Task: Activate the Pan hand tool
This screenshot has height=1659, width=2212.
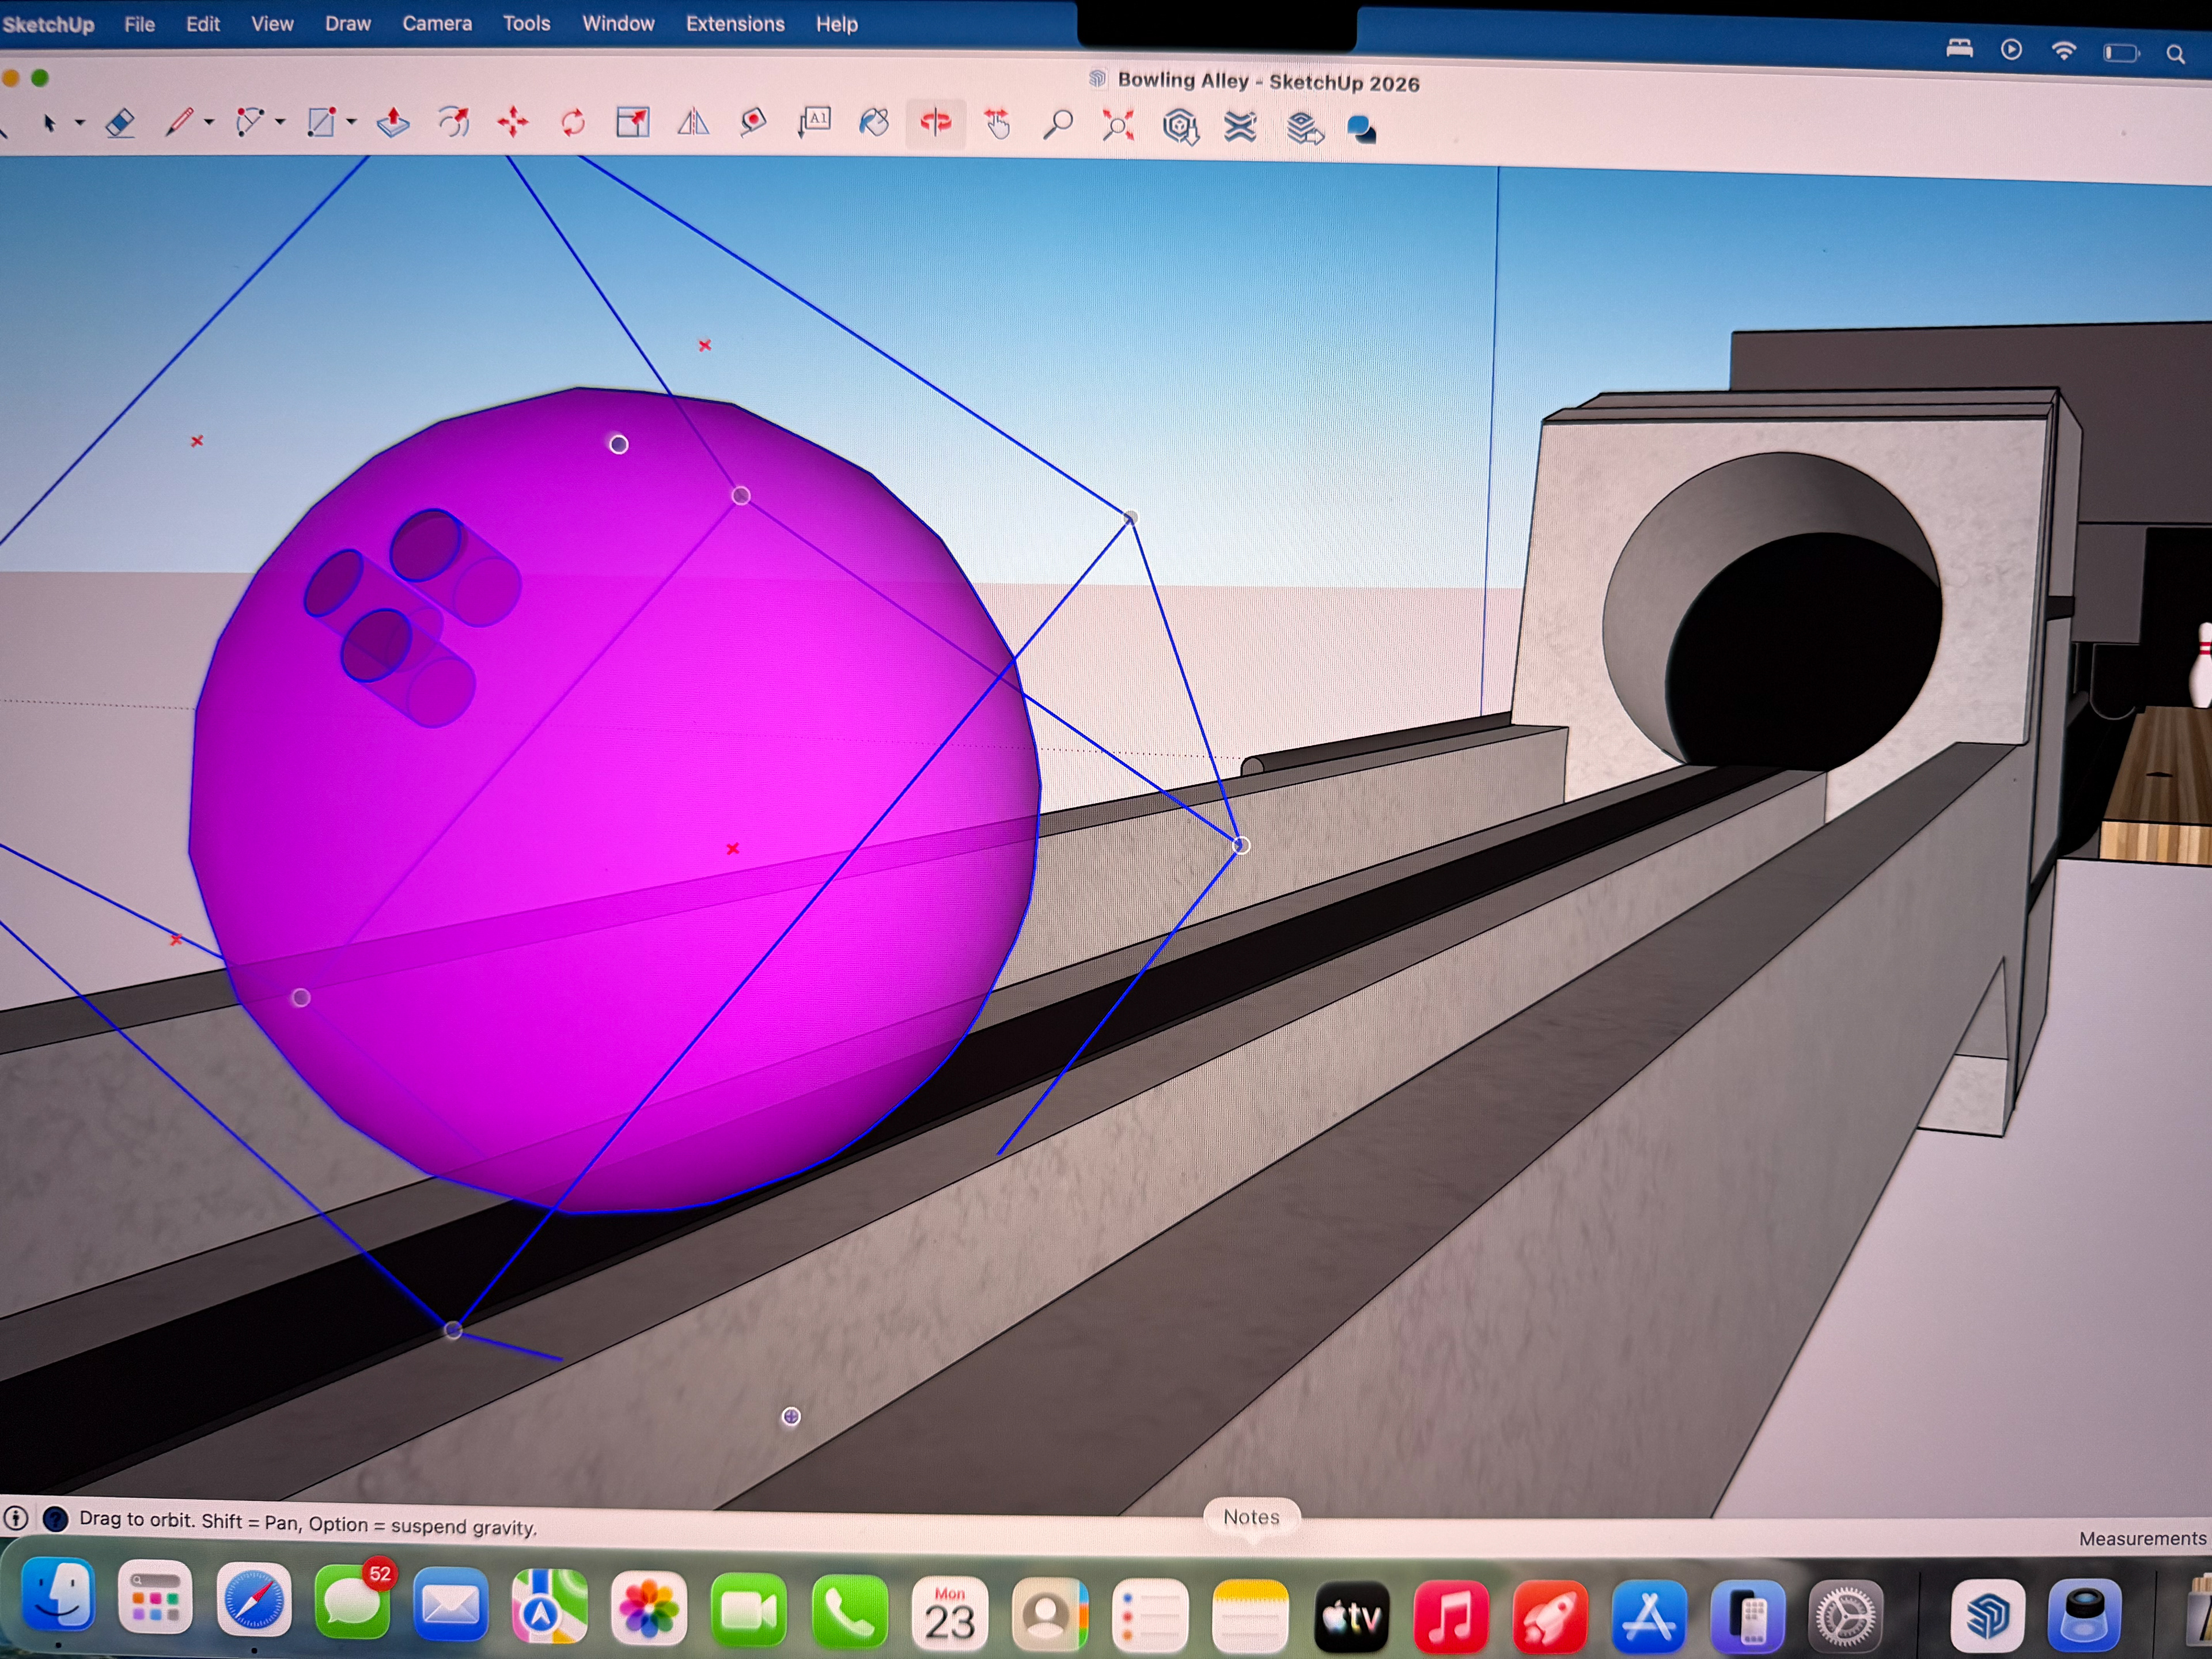Action: tap(997, 124)
